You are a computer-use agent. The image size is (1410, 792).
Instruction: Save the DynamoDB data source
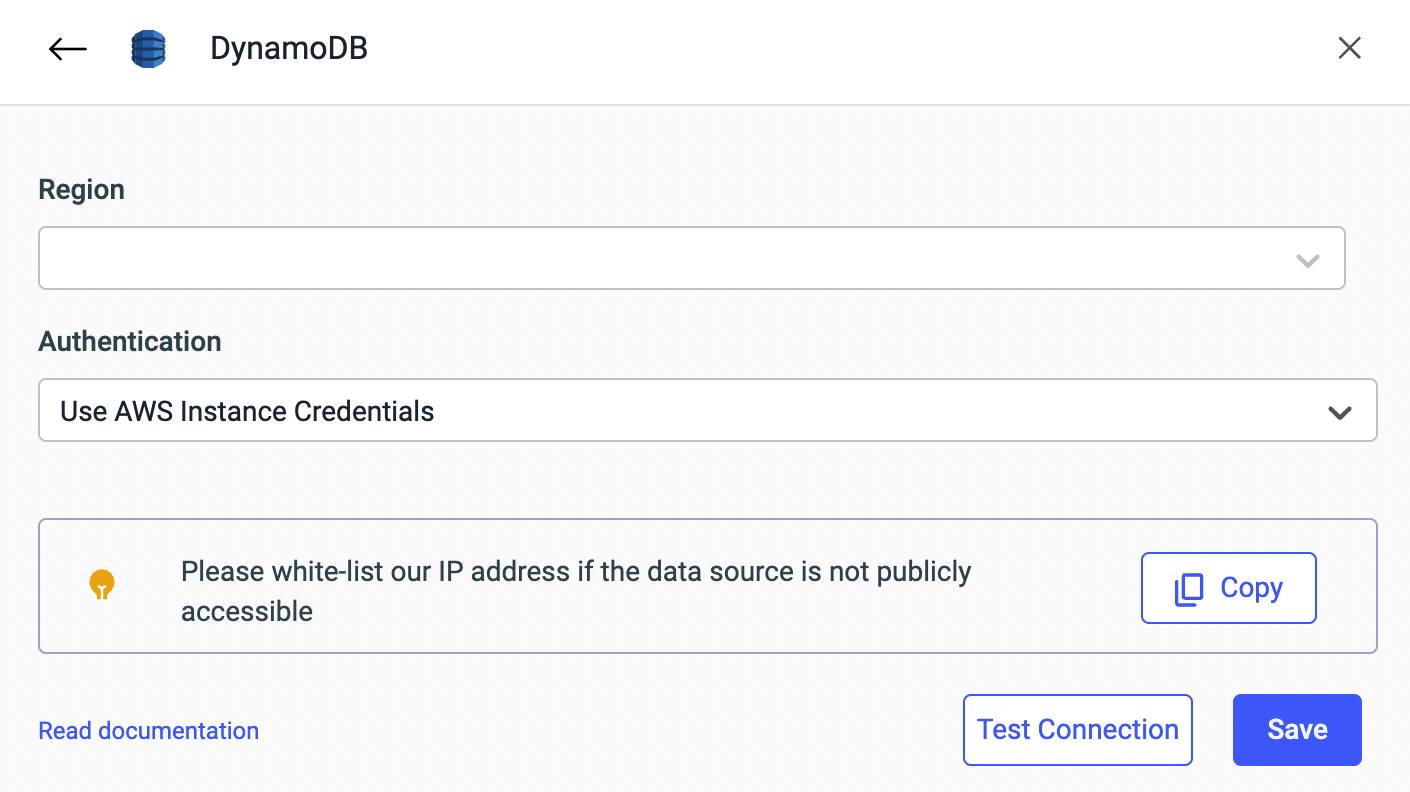1296,730
